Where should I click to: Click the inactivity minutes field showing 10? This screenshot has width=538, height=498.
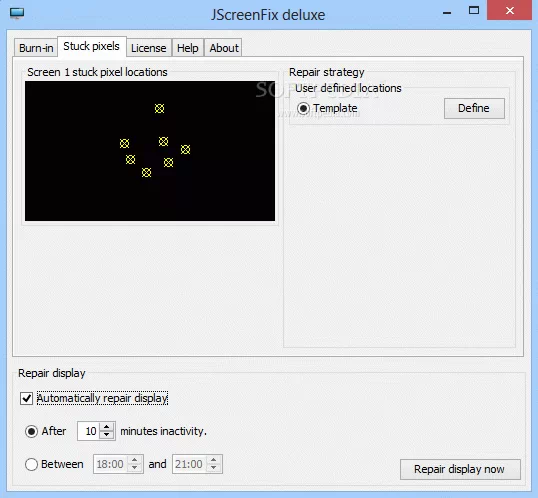click(x=89, y=431)
